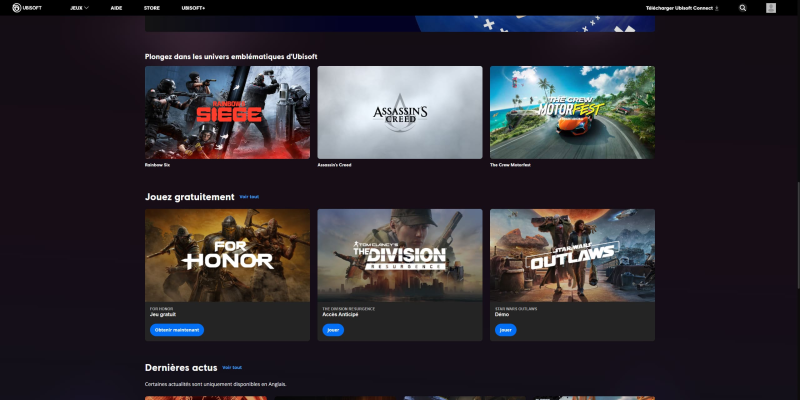Click Jouer for The Division Resurgence
The height and width of the screenshot is (400, 800).
[333, 330]
